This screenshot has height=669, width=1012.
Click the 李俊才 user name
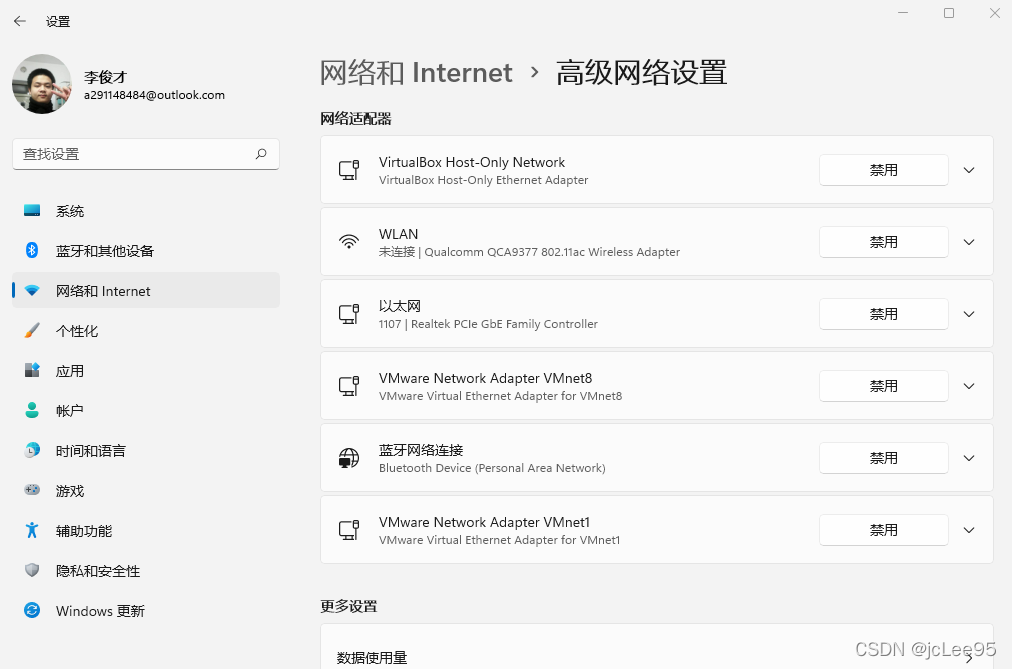click(105, 77)
